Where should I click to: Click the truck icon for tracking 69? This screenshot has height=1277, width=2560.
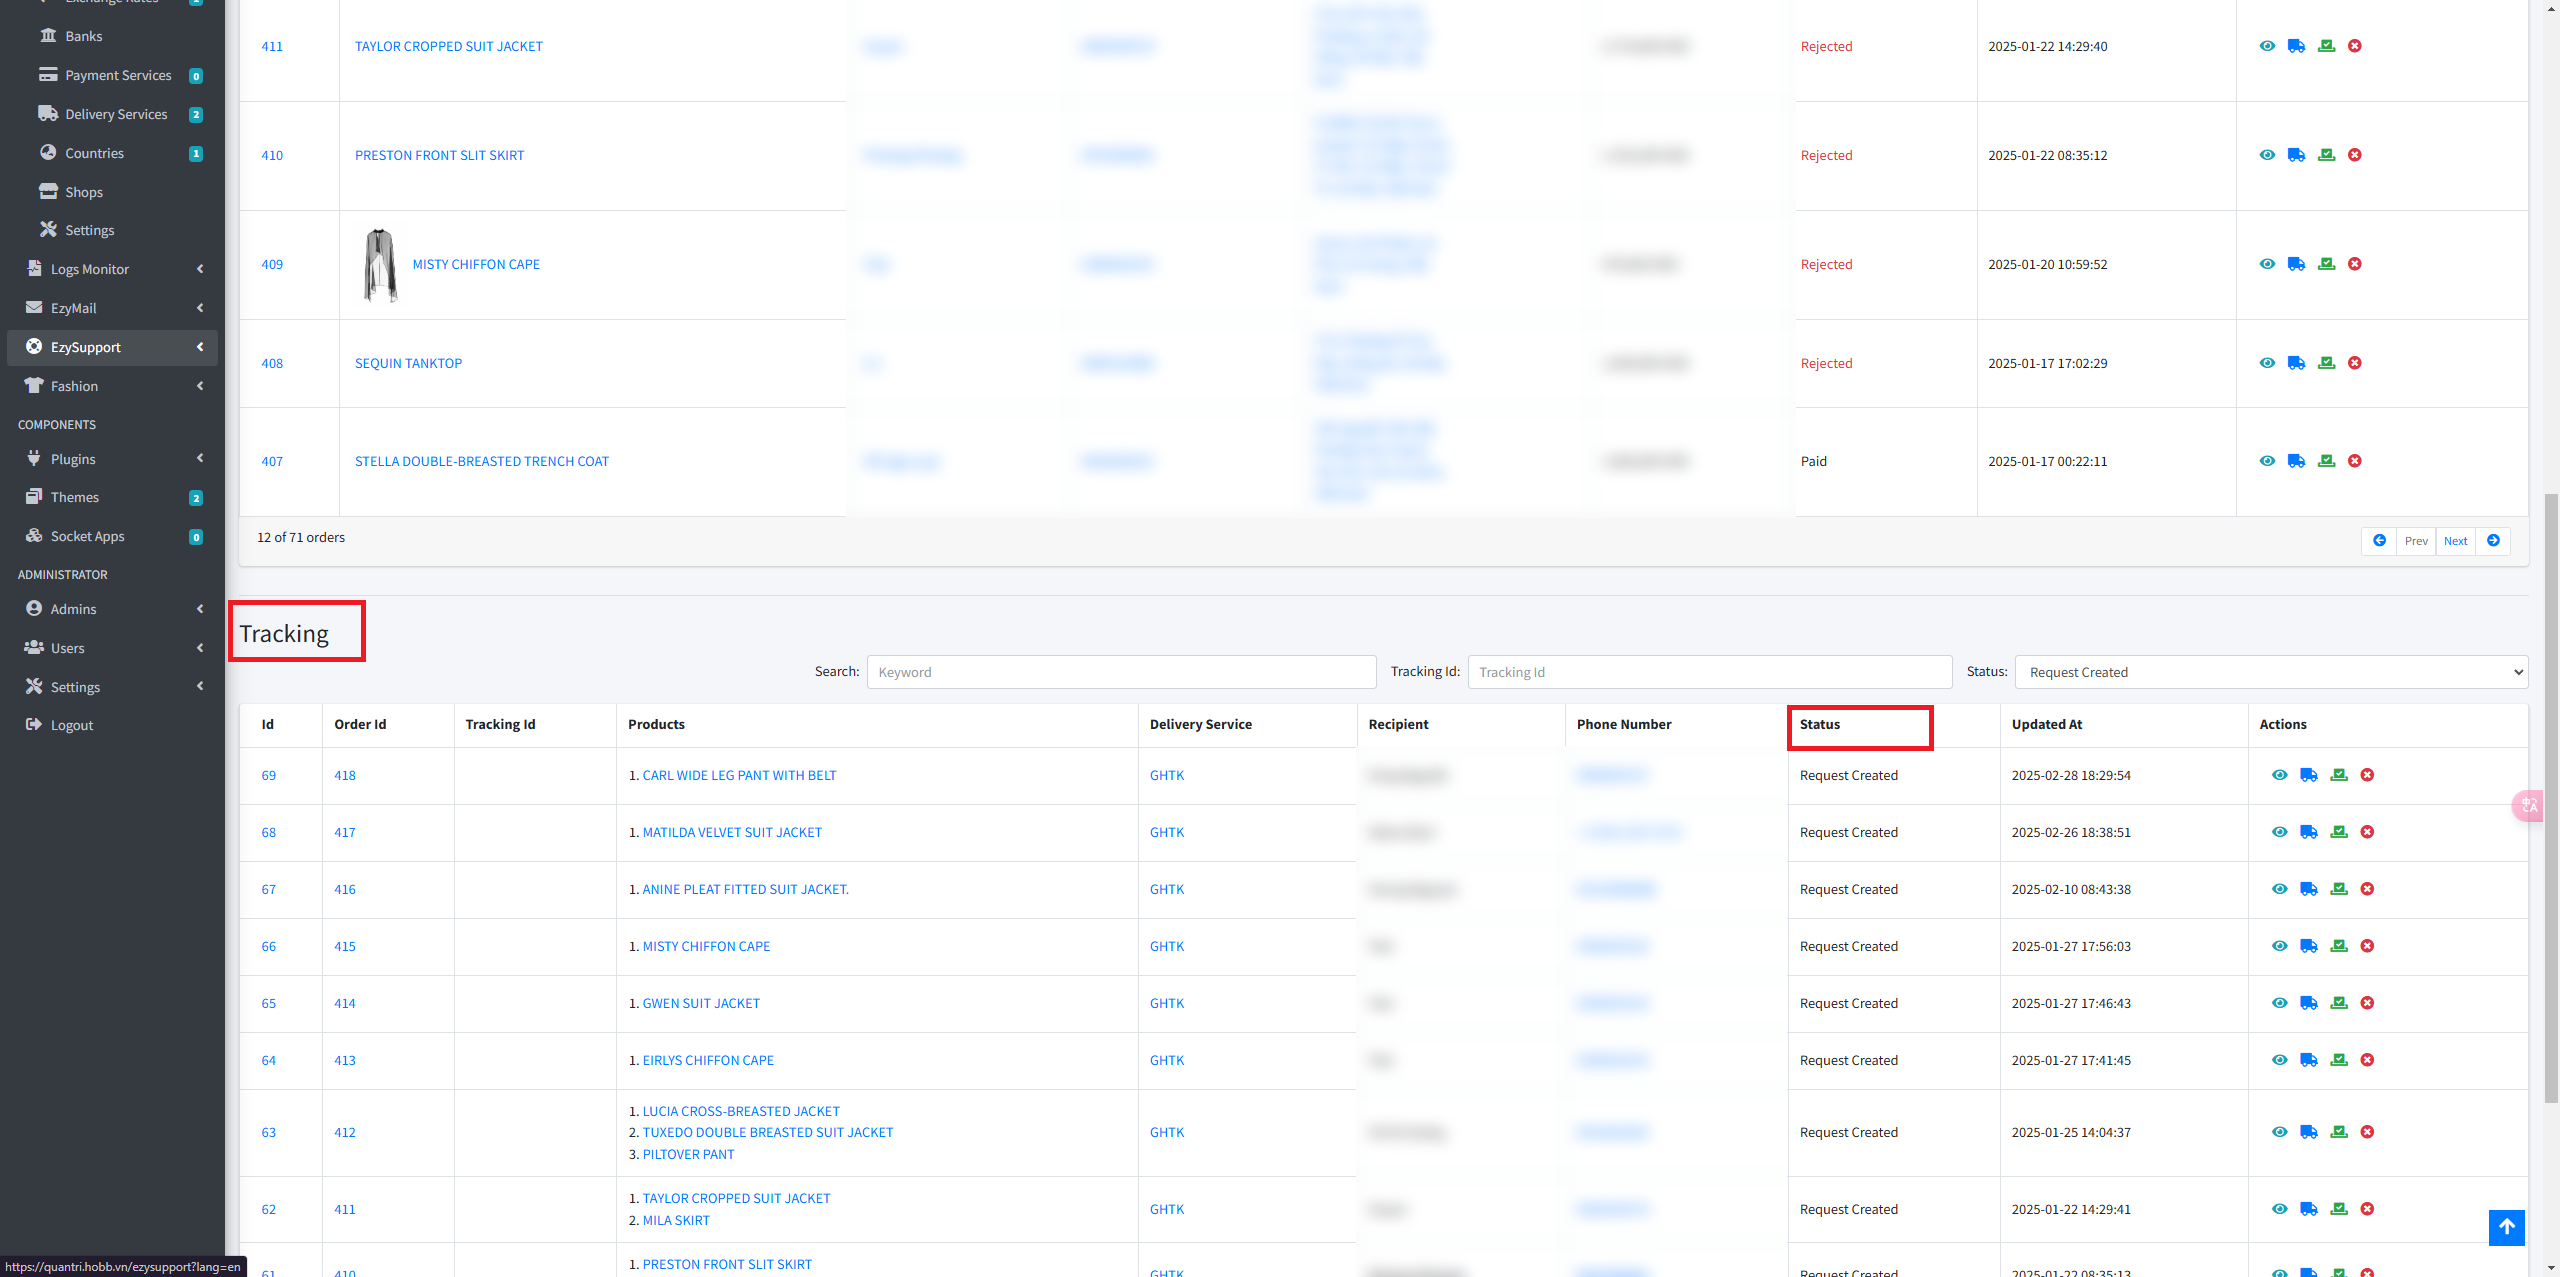point(2308,775)
